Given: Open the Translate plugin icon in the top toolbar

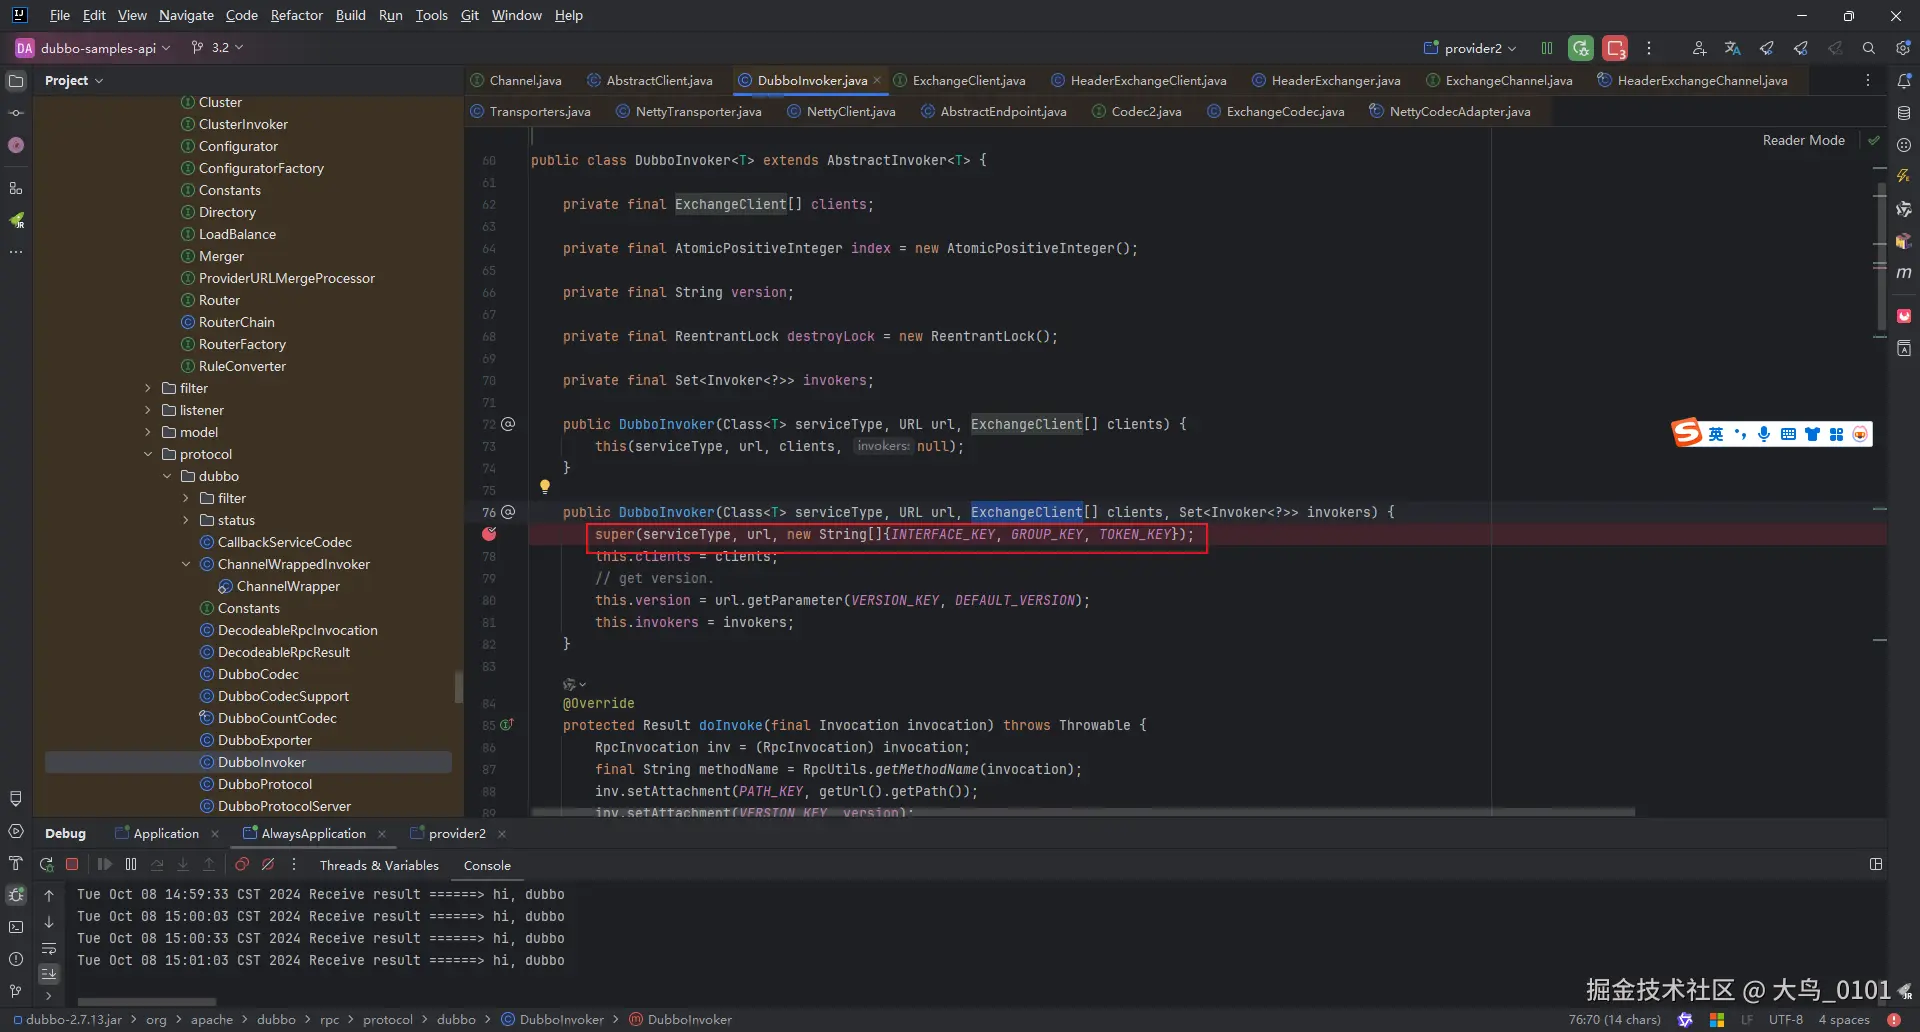Looking at the screenshot, I should tap(1732, 48).
